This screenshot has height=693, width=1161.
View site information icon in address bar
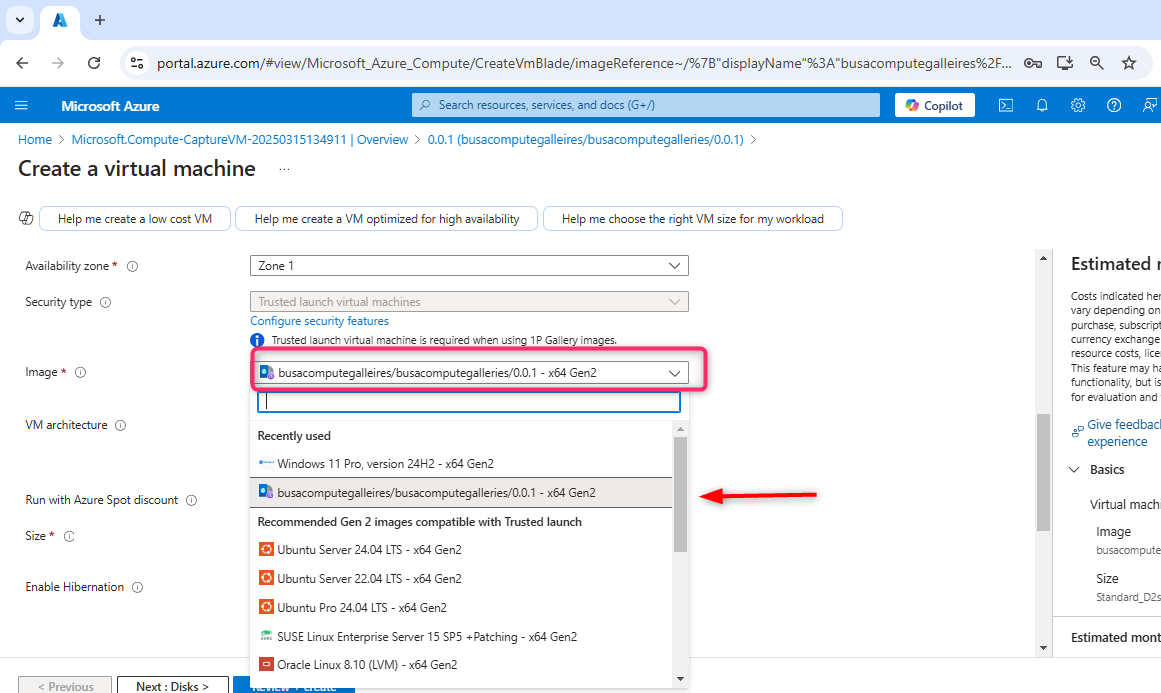pos(137,63)
